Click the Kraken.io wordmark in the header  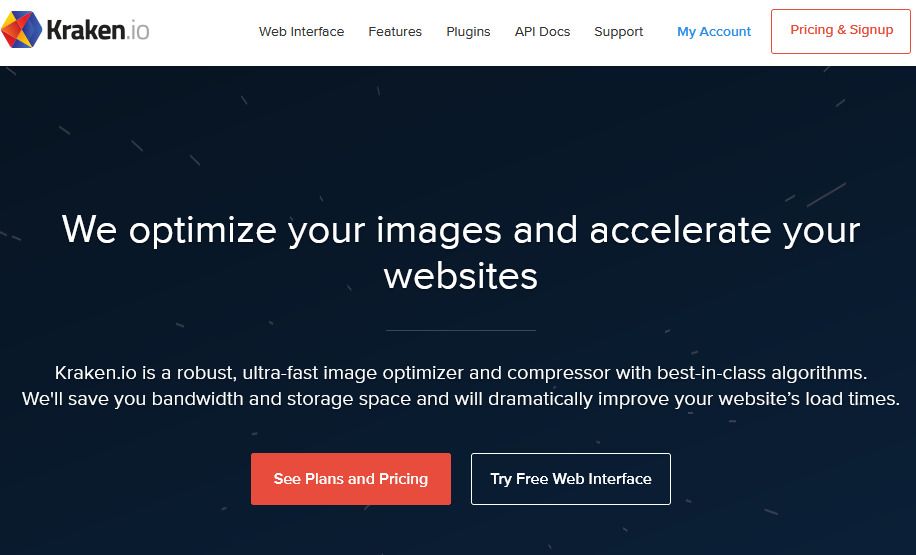[x=98, y=30]
